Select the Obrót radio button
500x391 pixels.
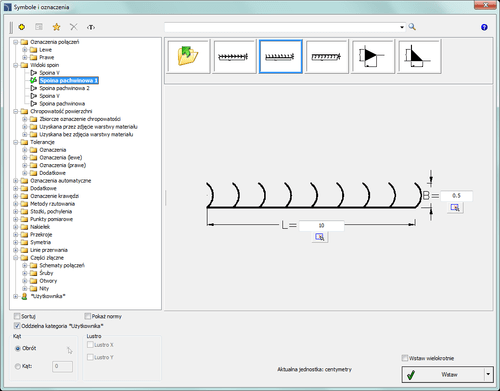coord(18,348)
